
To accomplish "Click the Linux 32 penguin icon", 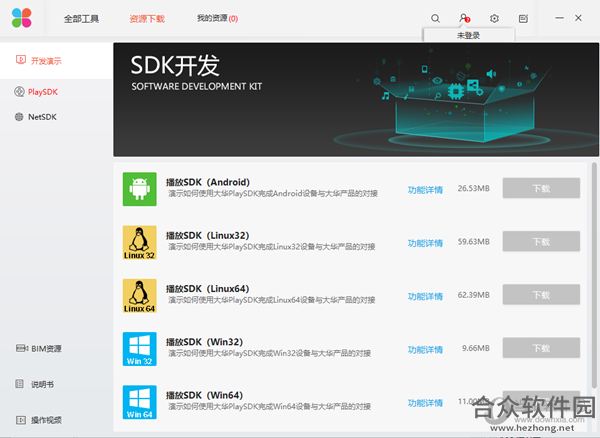I will [x=139, y=242].
